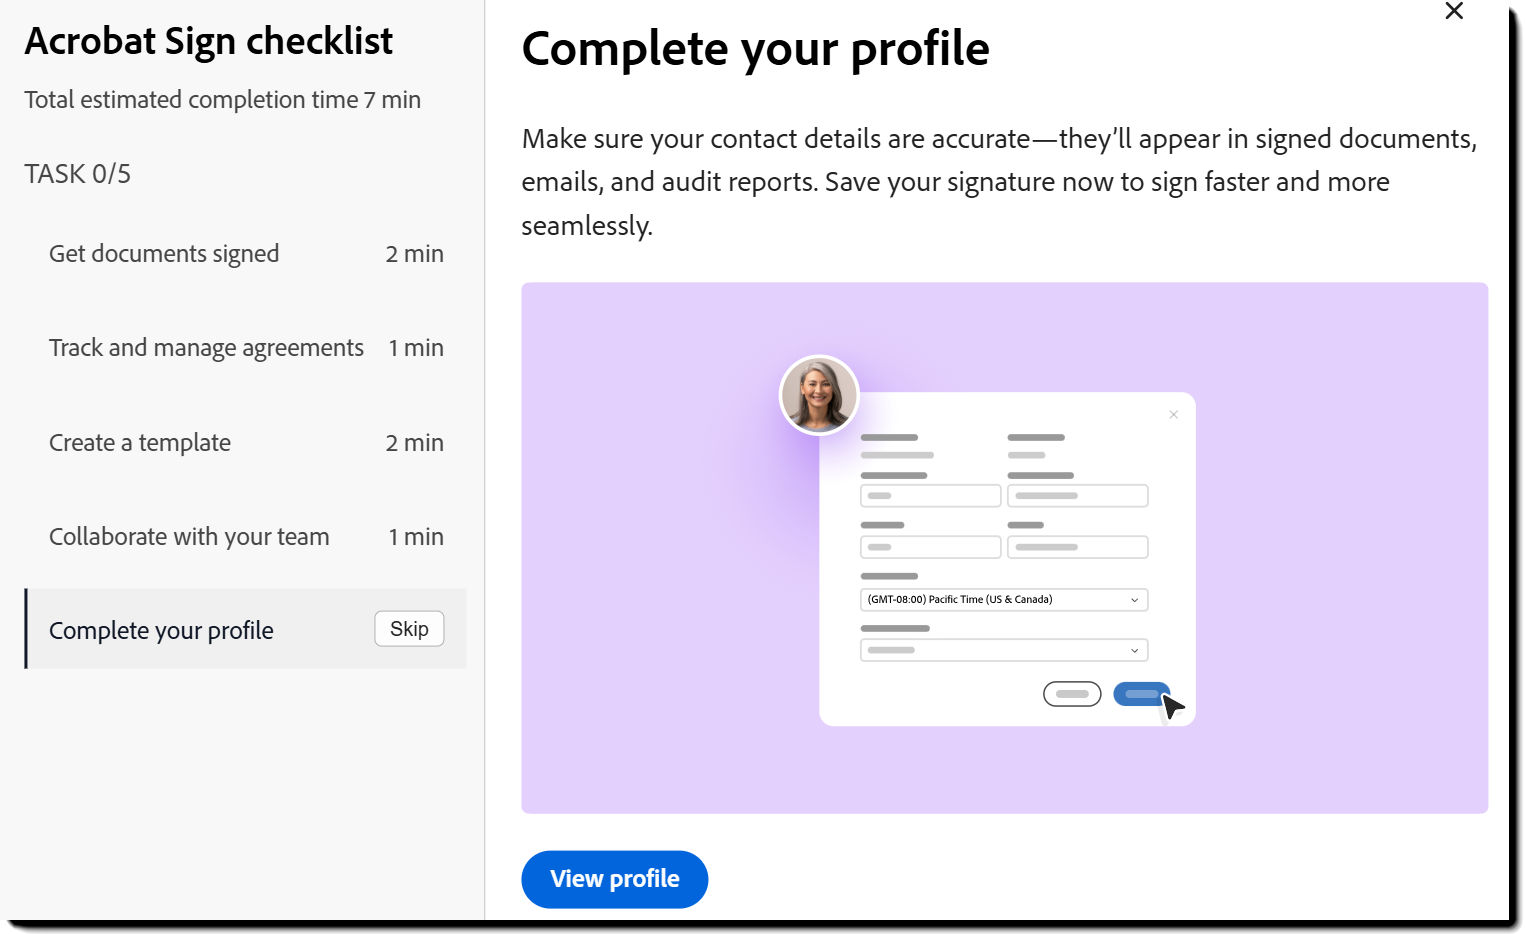Click the "View profile" button

(614, 879)
